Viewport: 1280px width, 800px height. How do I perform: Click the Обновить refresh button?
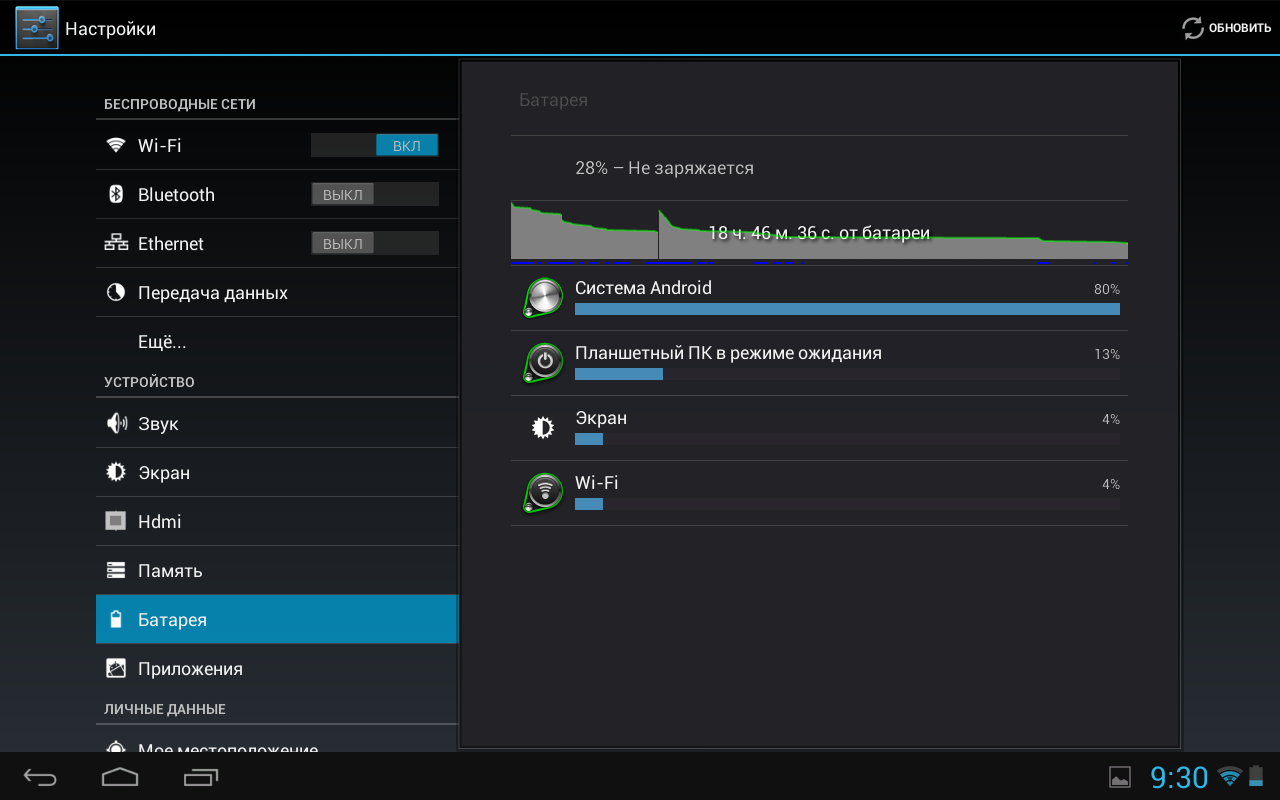(1226, 28)
